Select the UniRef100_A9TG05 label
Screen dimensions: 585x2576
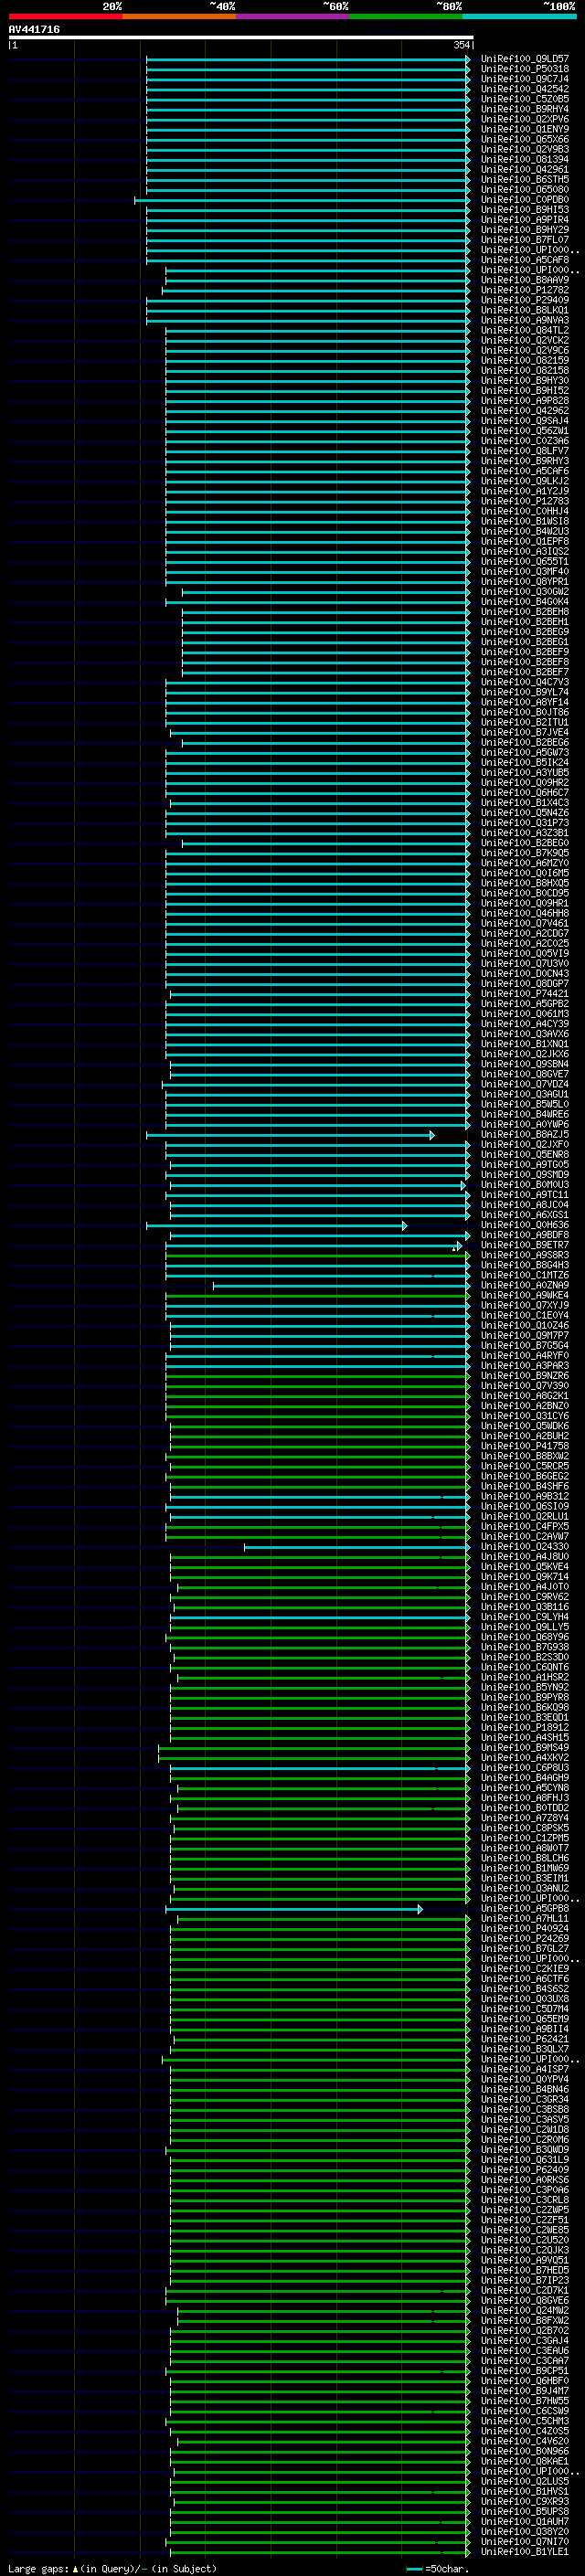point(524,1164)
